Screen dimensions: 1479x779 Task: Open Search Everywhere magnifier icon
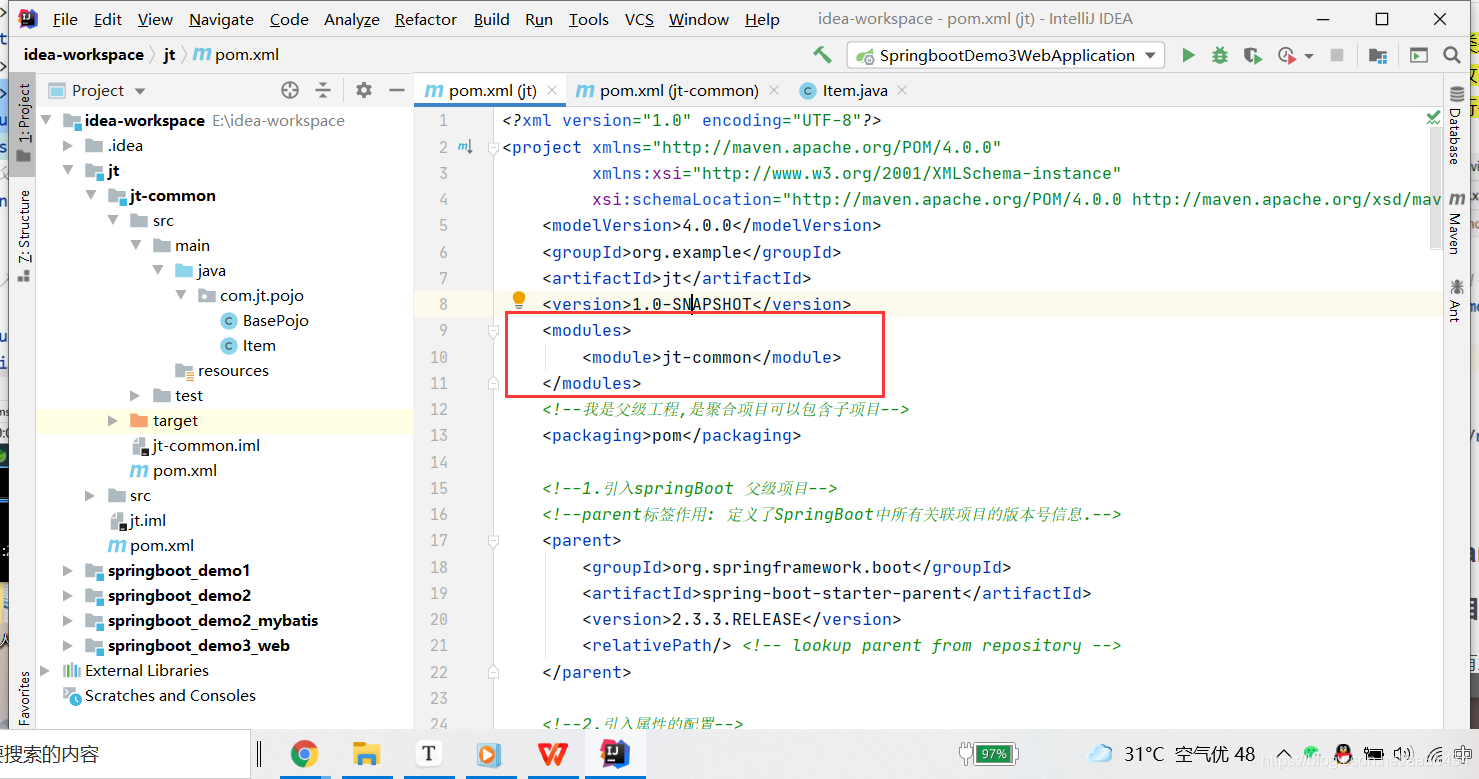coord(1452,55)
